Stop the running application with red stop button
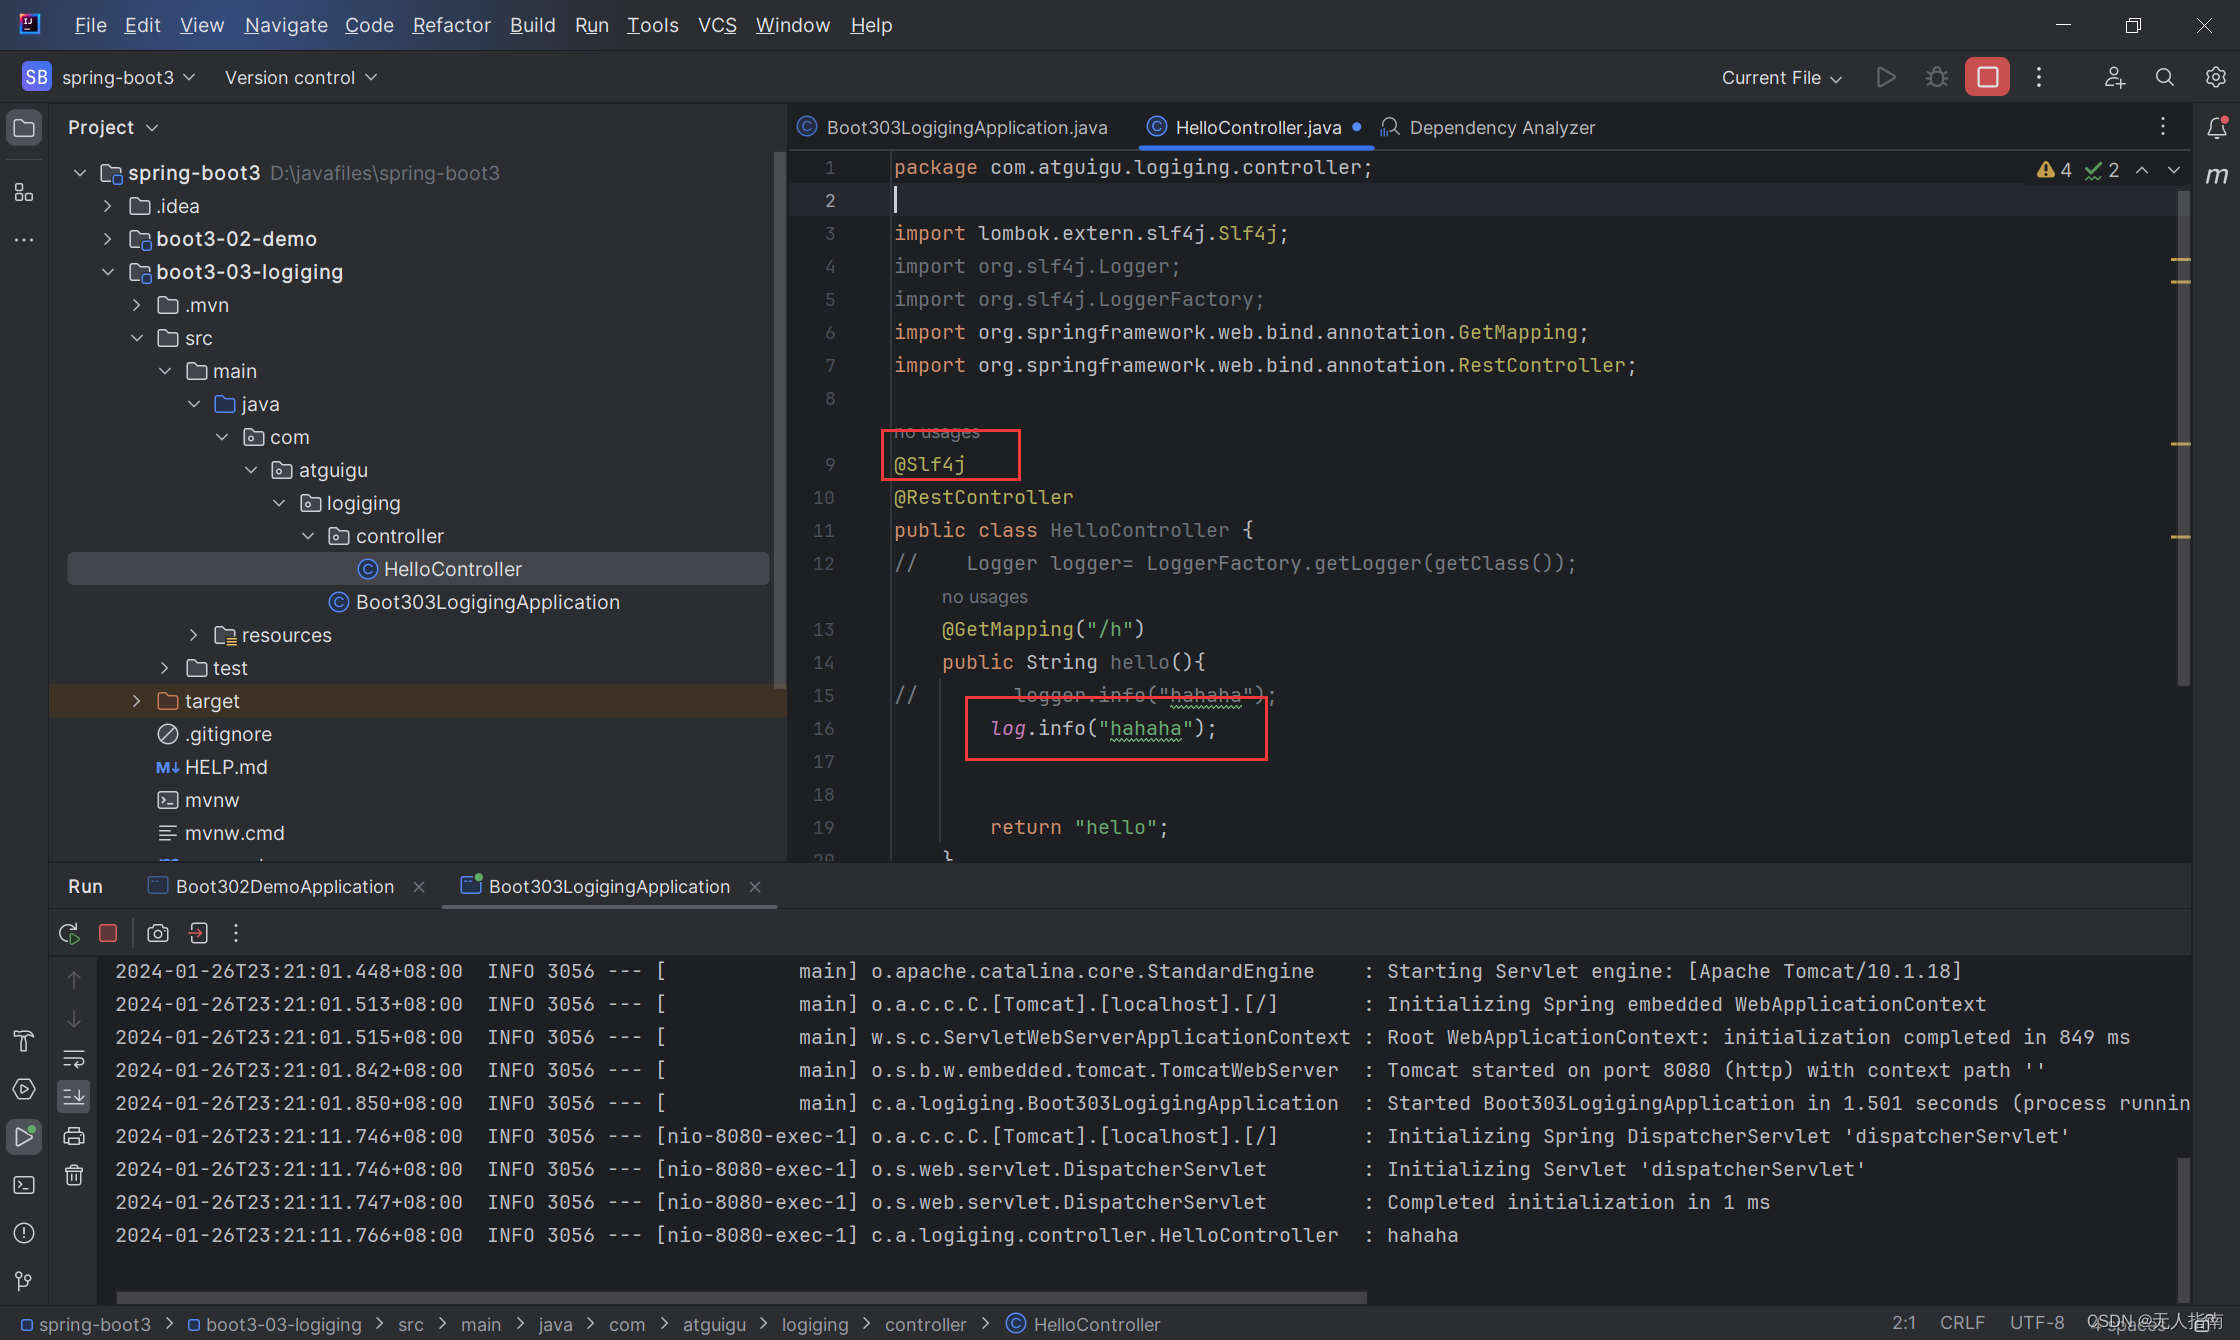The width and height of the screenshot is (2240, 1340). (x=1986, y=76)
